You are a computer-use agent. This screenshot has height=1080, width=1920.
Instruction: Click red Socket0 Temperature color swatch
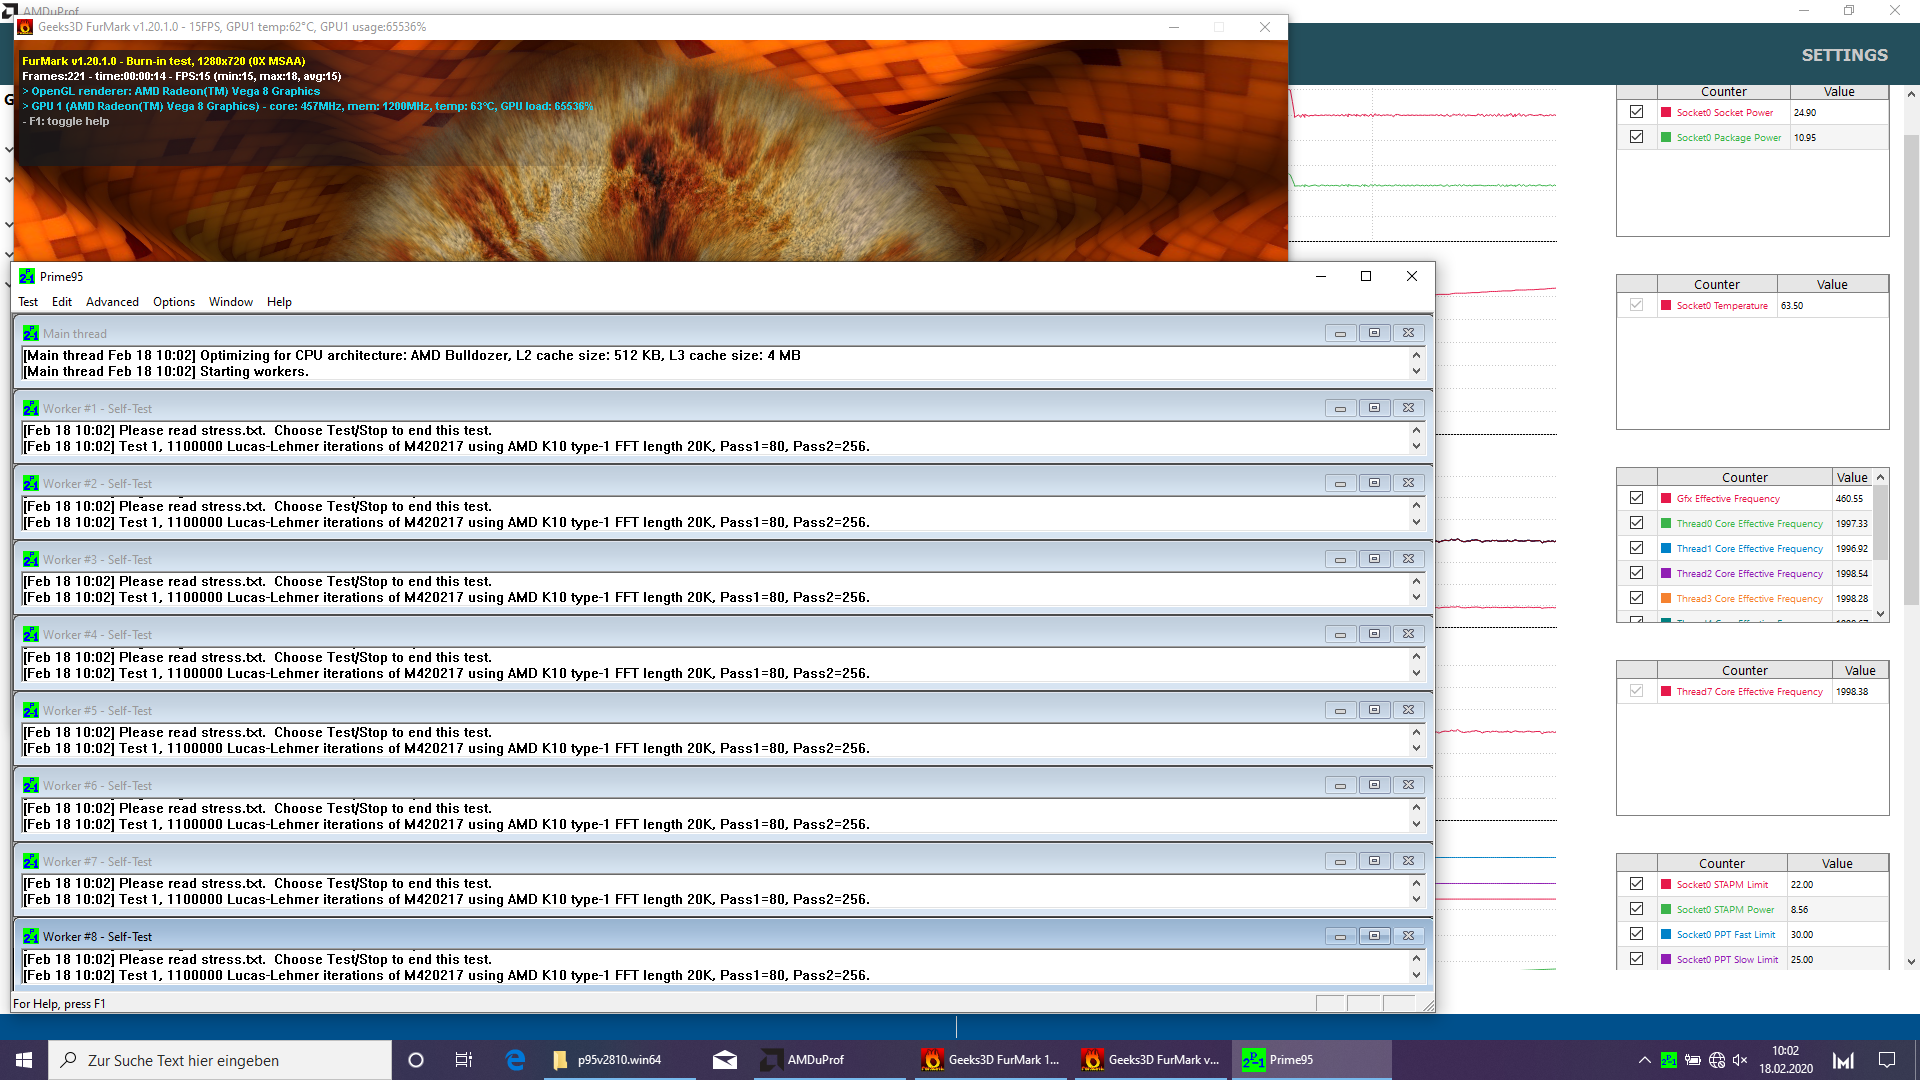tap(1666, 306)
